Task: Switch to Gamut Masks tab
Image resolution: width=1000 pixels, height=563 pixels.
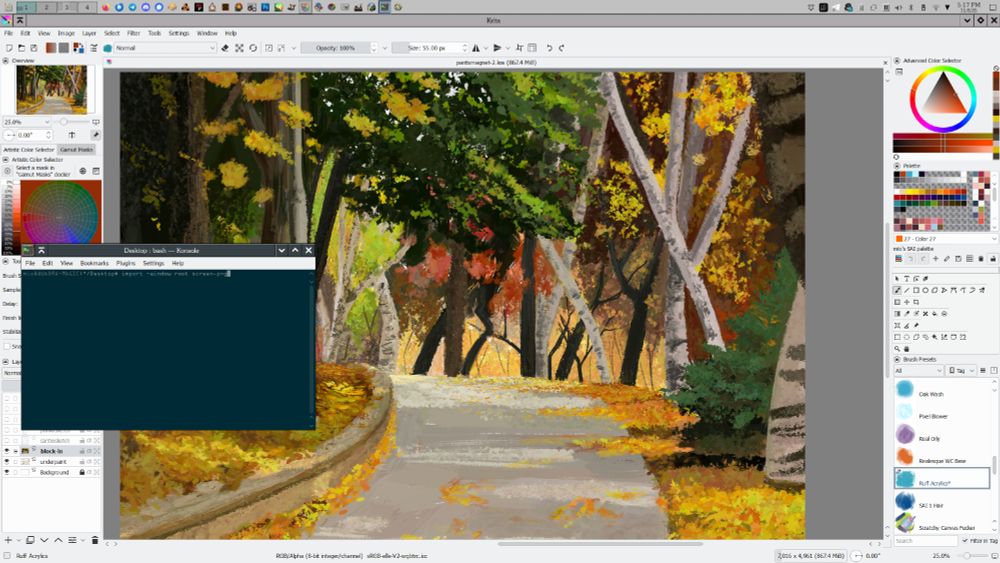Action: [x=77, y=149]
